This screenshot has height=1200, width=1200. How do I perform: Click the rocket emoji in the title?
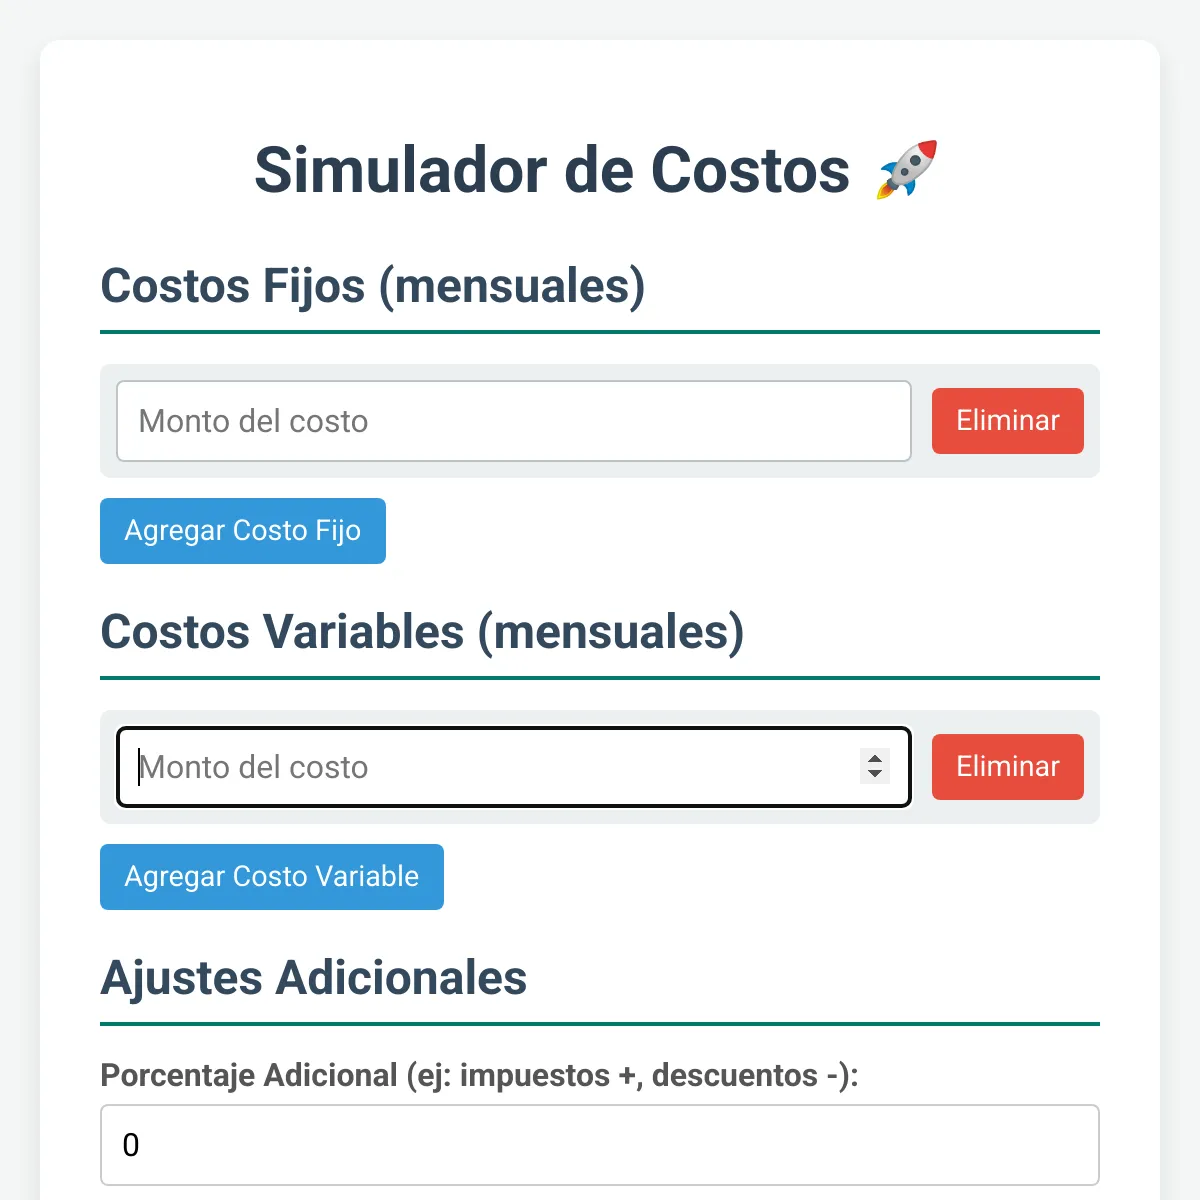pyautogui.click(x=907, y=170)
